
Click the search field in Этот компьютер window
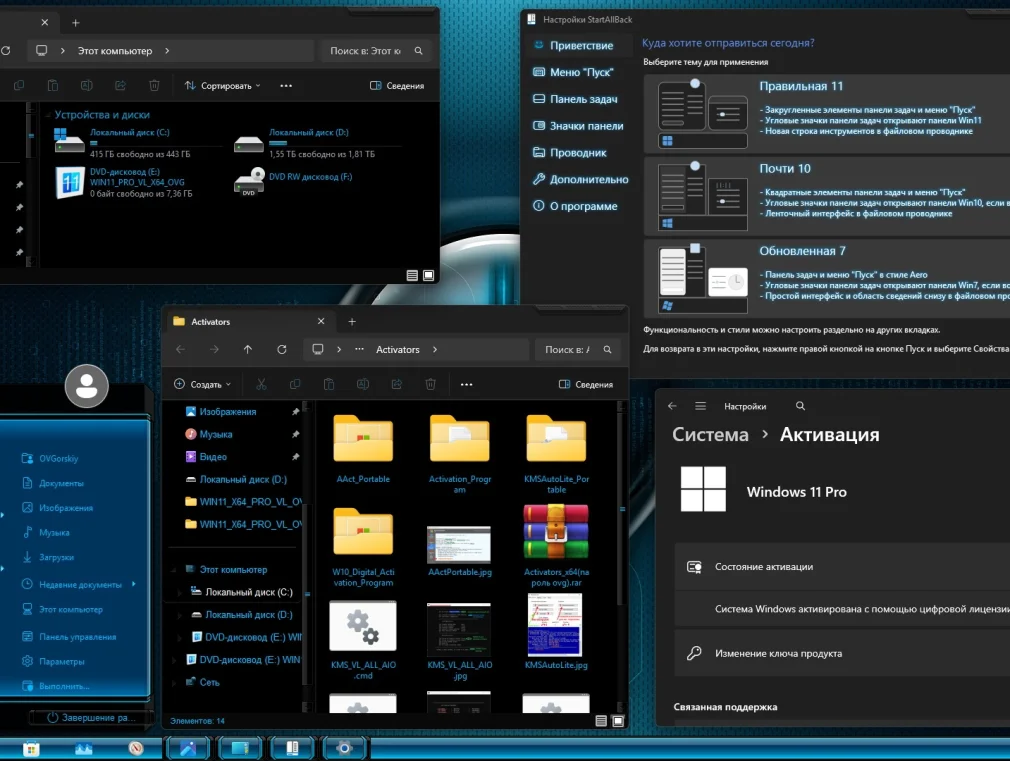point(370,50)
